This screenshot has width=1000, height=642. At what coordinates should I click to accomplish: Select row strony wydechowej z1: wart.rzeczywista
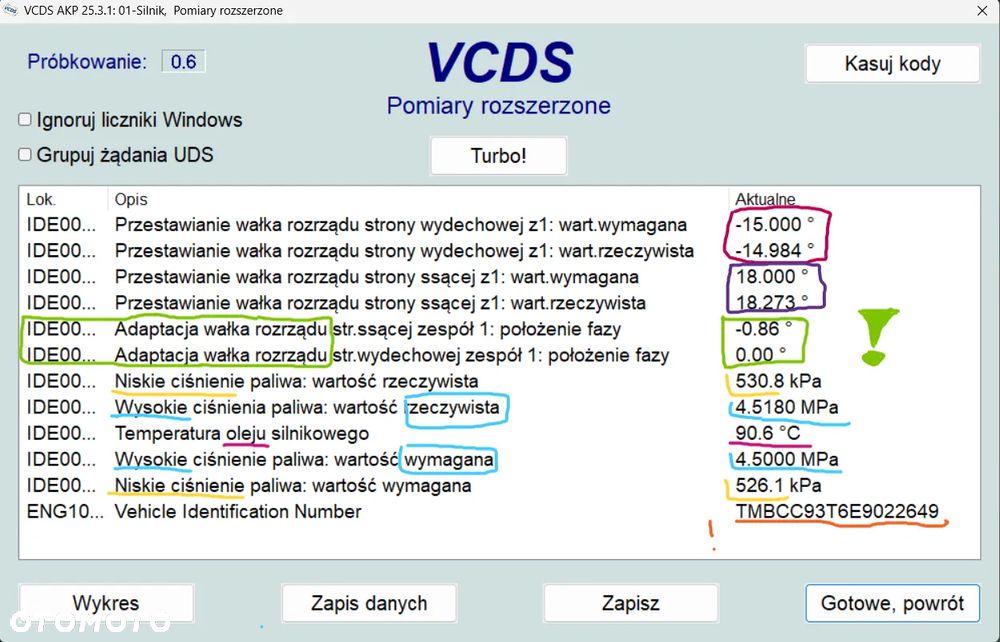coord(499,251)
